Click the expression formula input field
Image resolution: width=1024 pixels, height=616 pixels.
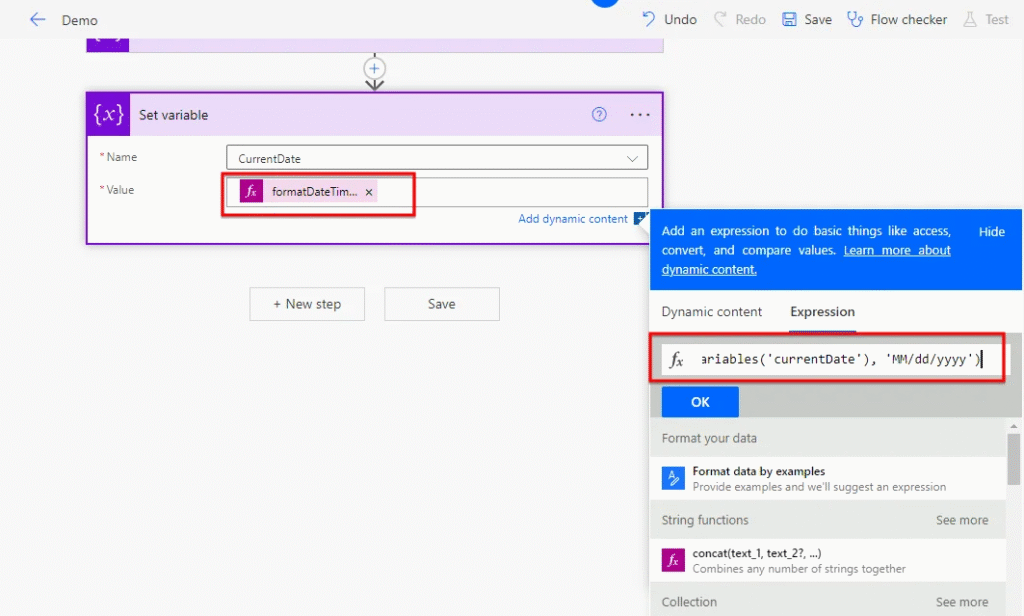(838, 360)
